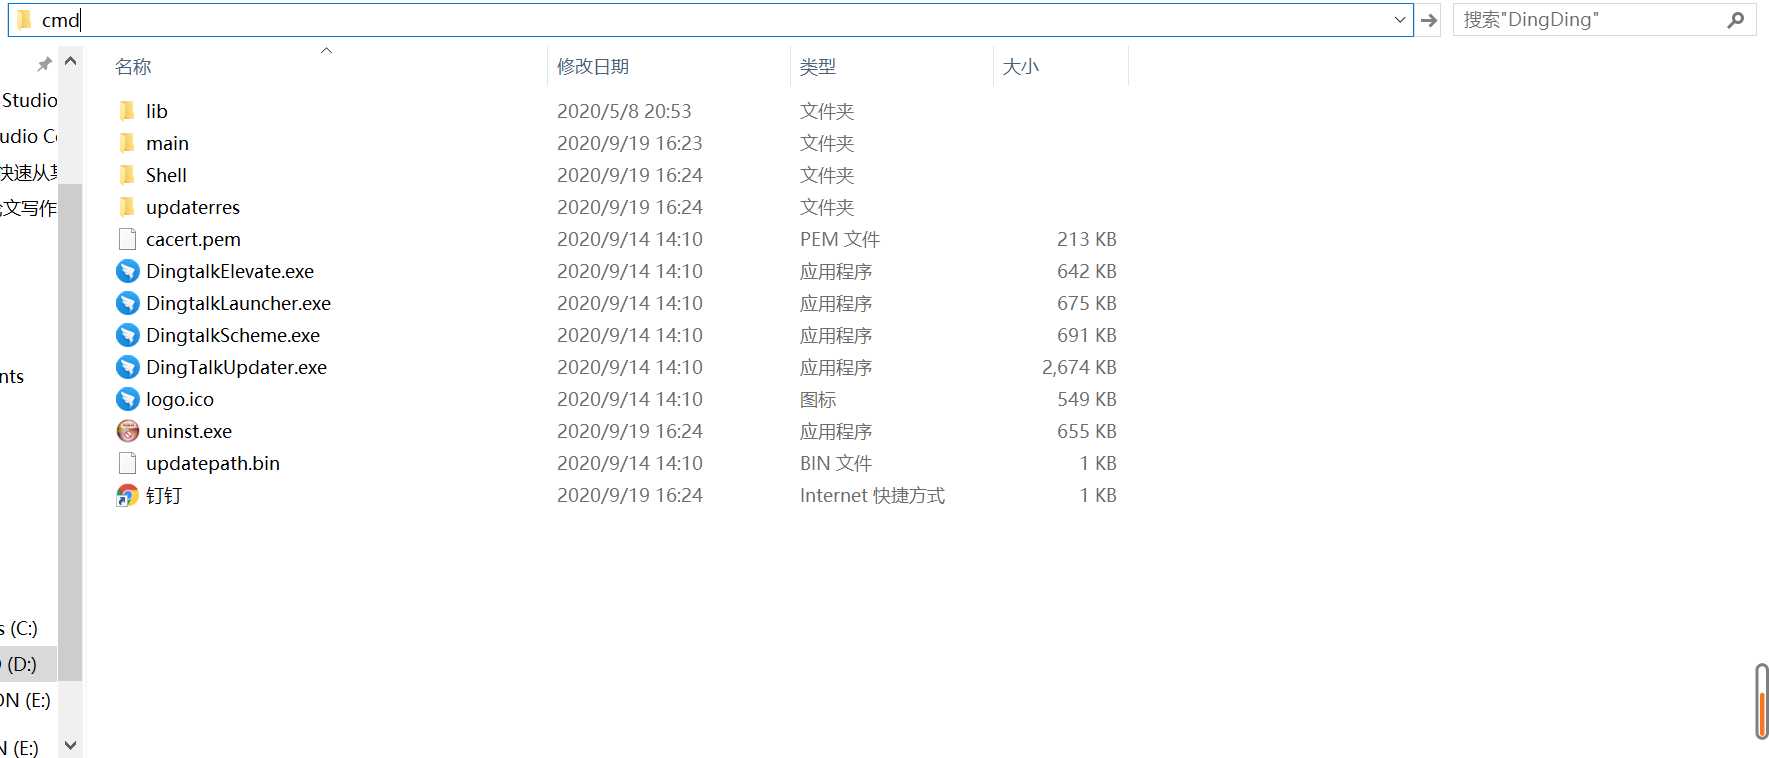Viewport: 1769px width, 758px height.
Task: Click the cacert.pem file icon
Action: [x=127, y=239]
